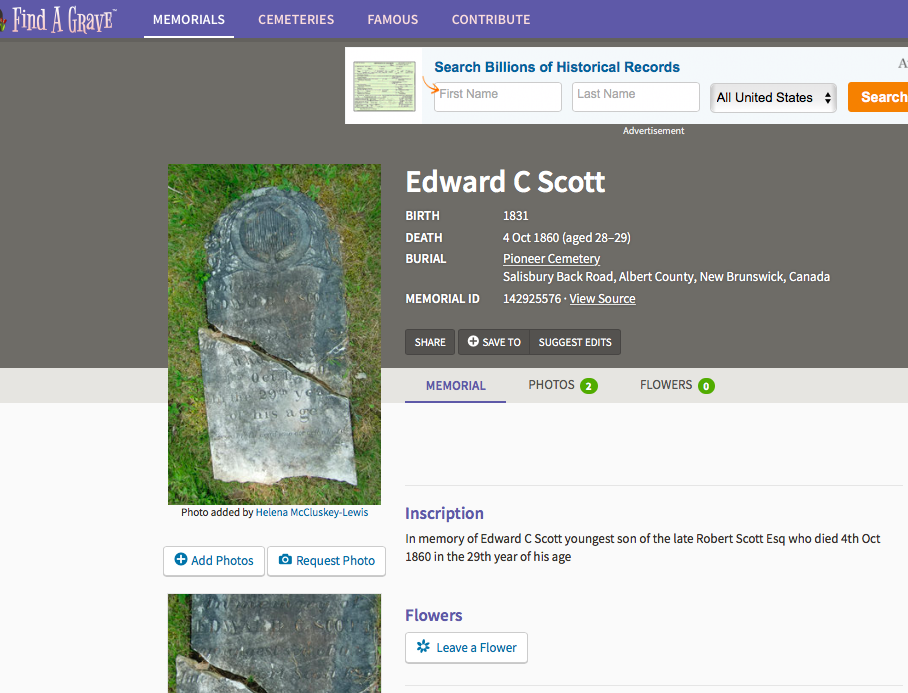Click the camera icon in Request Photo

[285, 560]
